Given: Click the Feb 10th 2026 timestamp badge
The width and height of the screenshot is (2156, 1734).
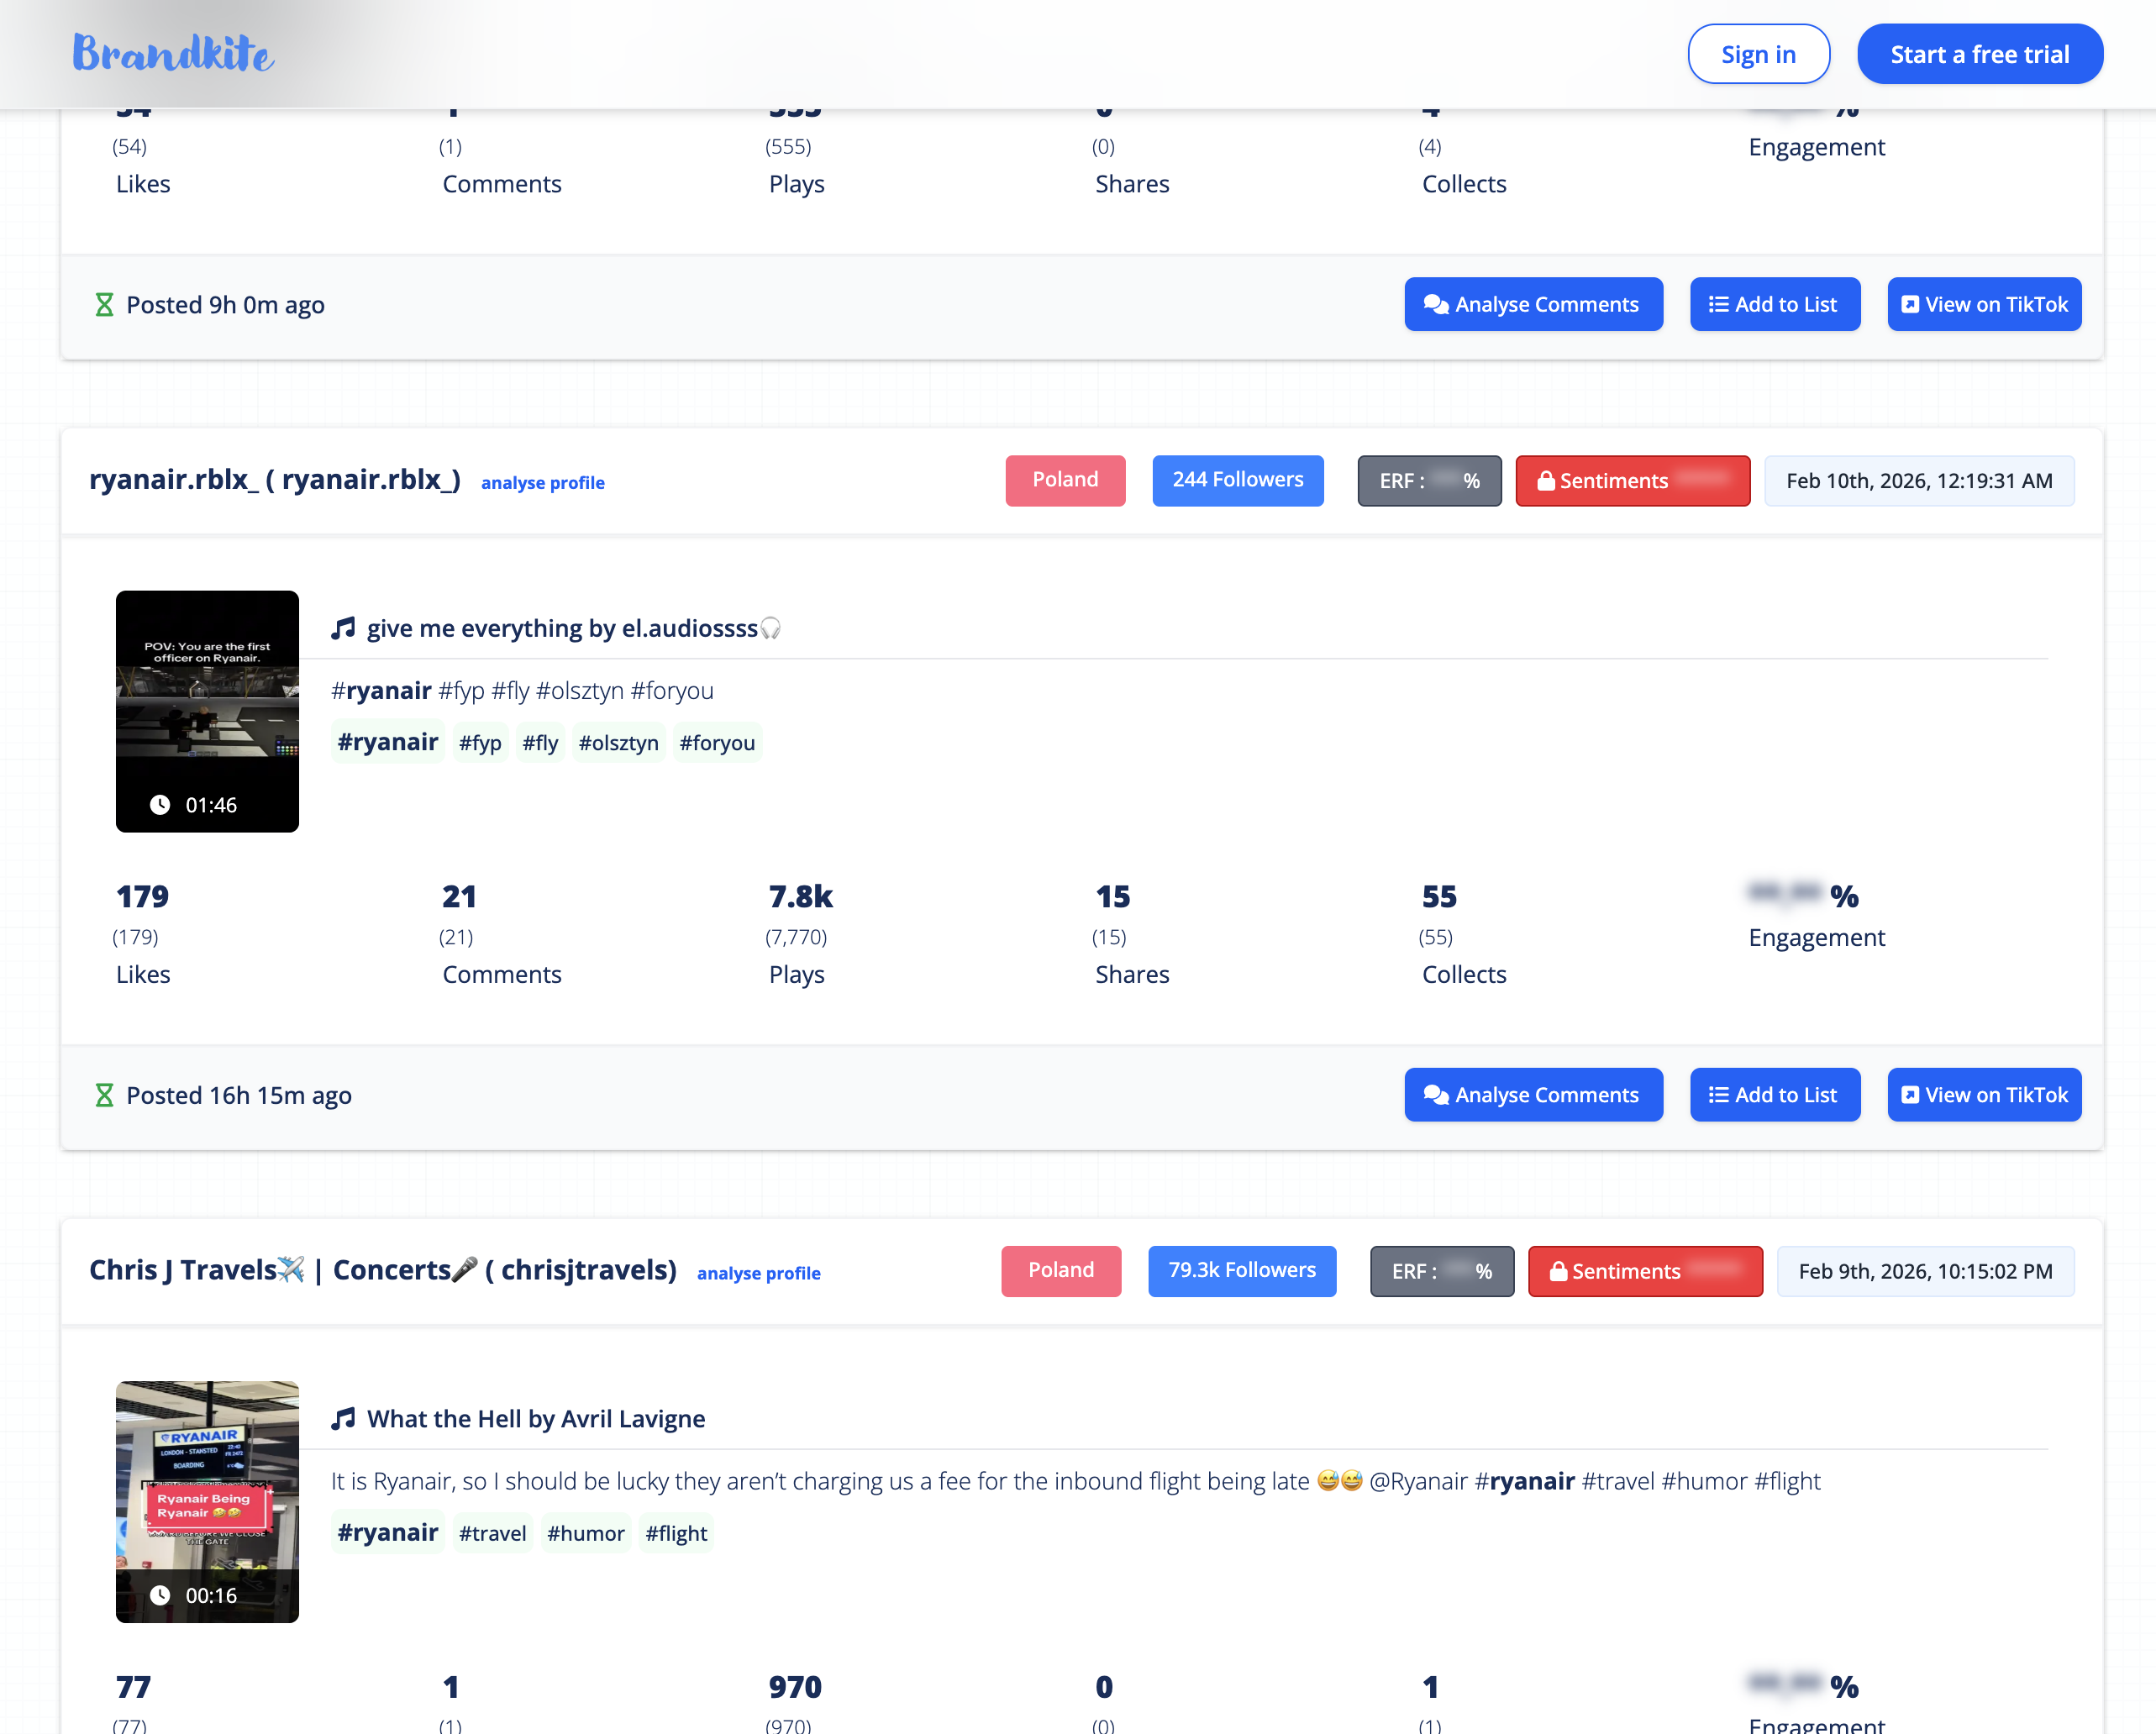Looking at the screenshot, I should (1918, 481).
